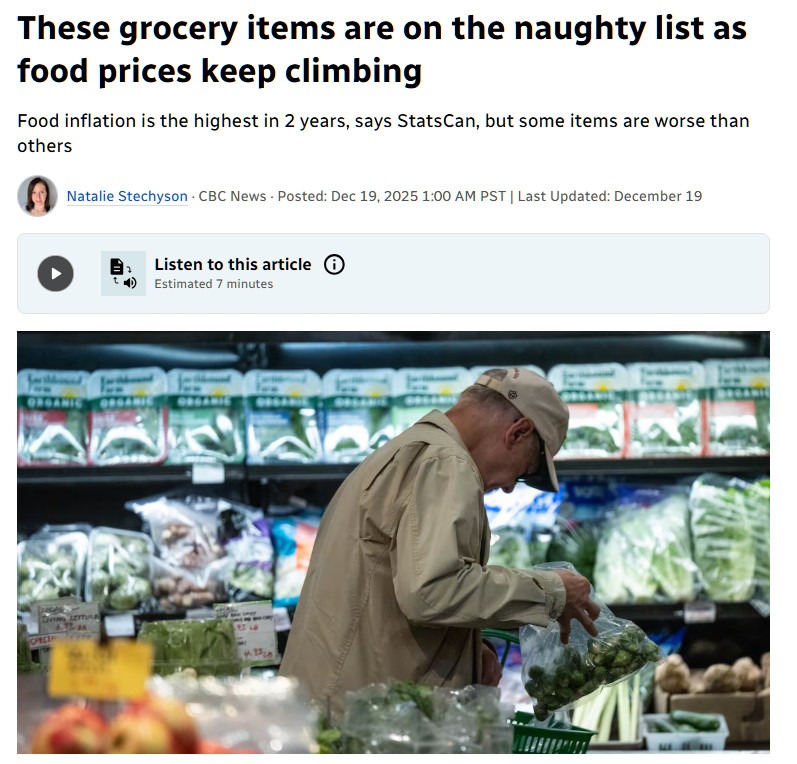Select the 'Listen to this article' label
The width and height of the screenshot is (797, 764).
tap(233, 264)
